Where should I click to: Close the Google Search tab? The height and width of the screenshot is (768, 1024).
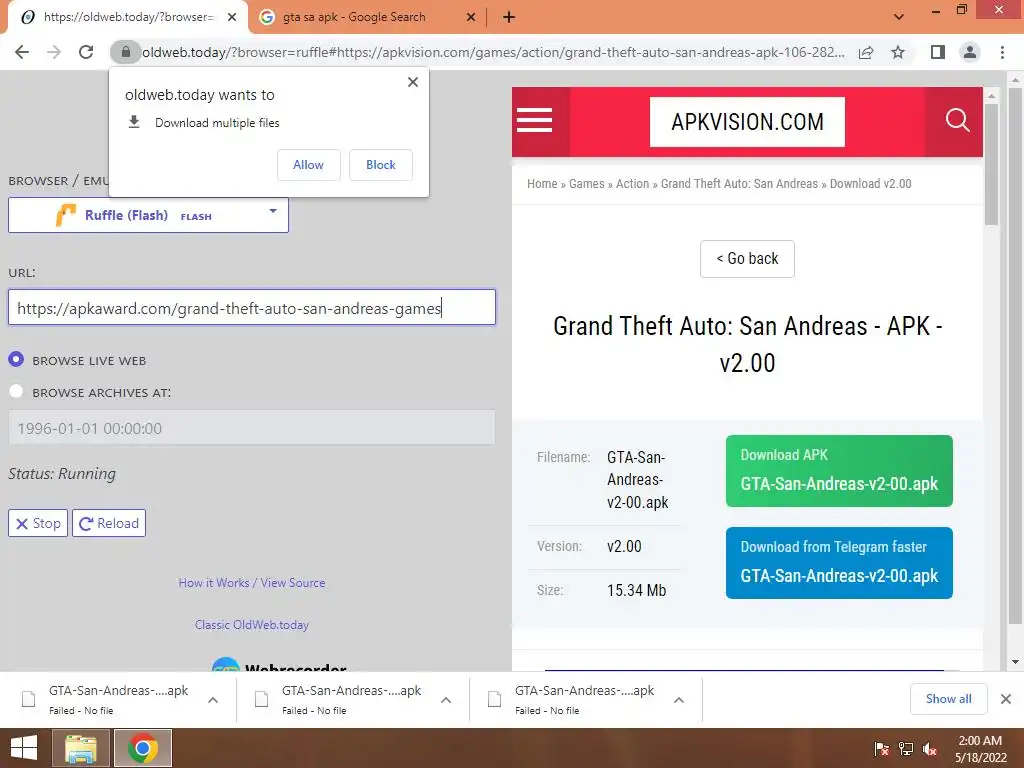click(x=471, y=17)
